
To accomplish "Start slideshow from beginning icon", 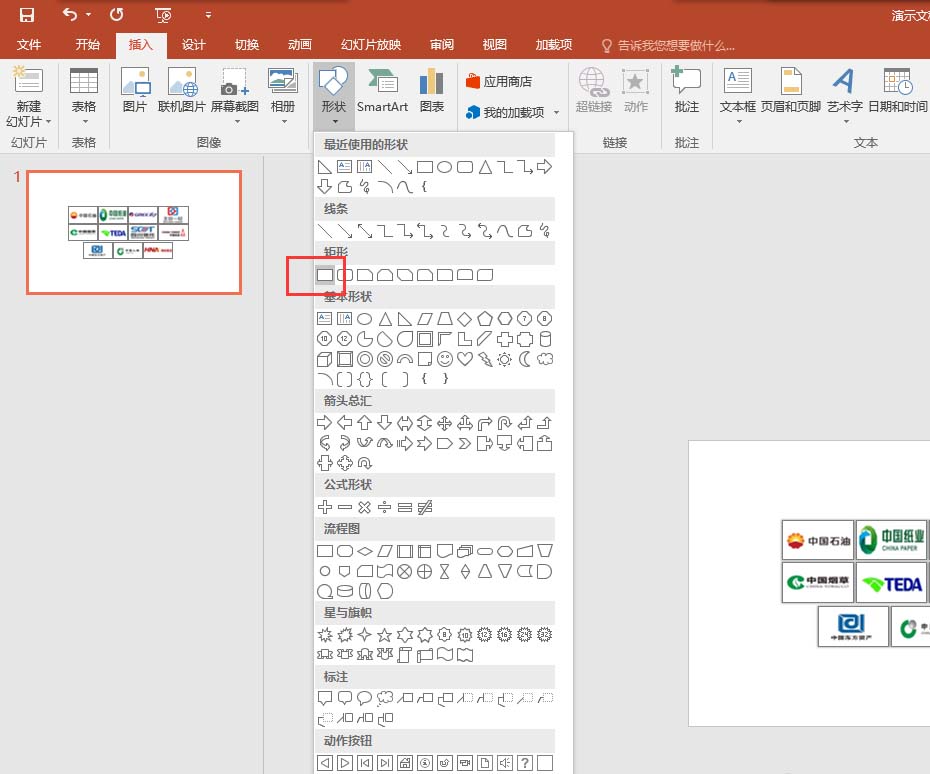I will [163, 15].
